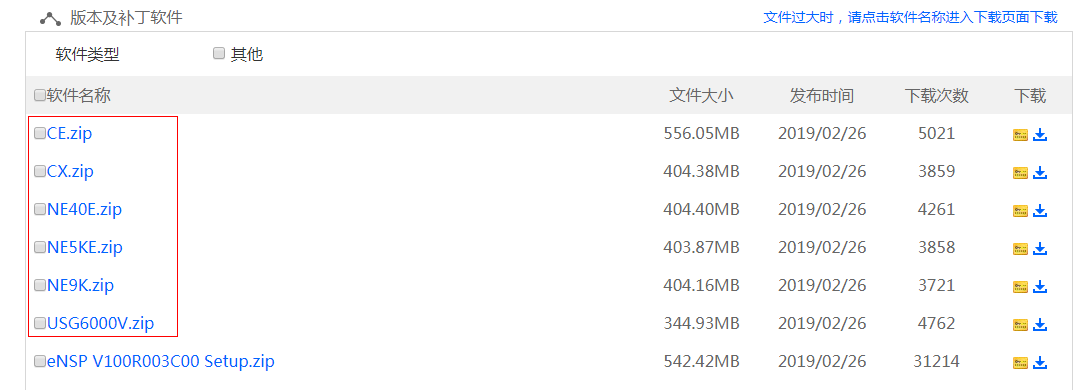Image resolution: width=1078 pixels, height=390 pixels.
Task: Tick the checkbox for NE40E.zip
Action: (x=40, y=209)
